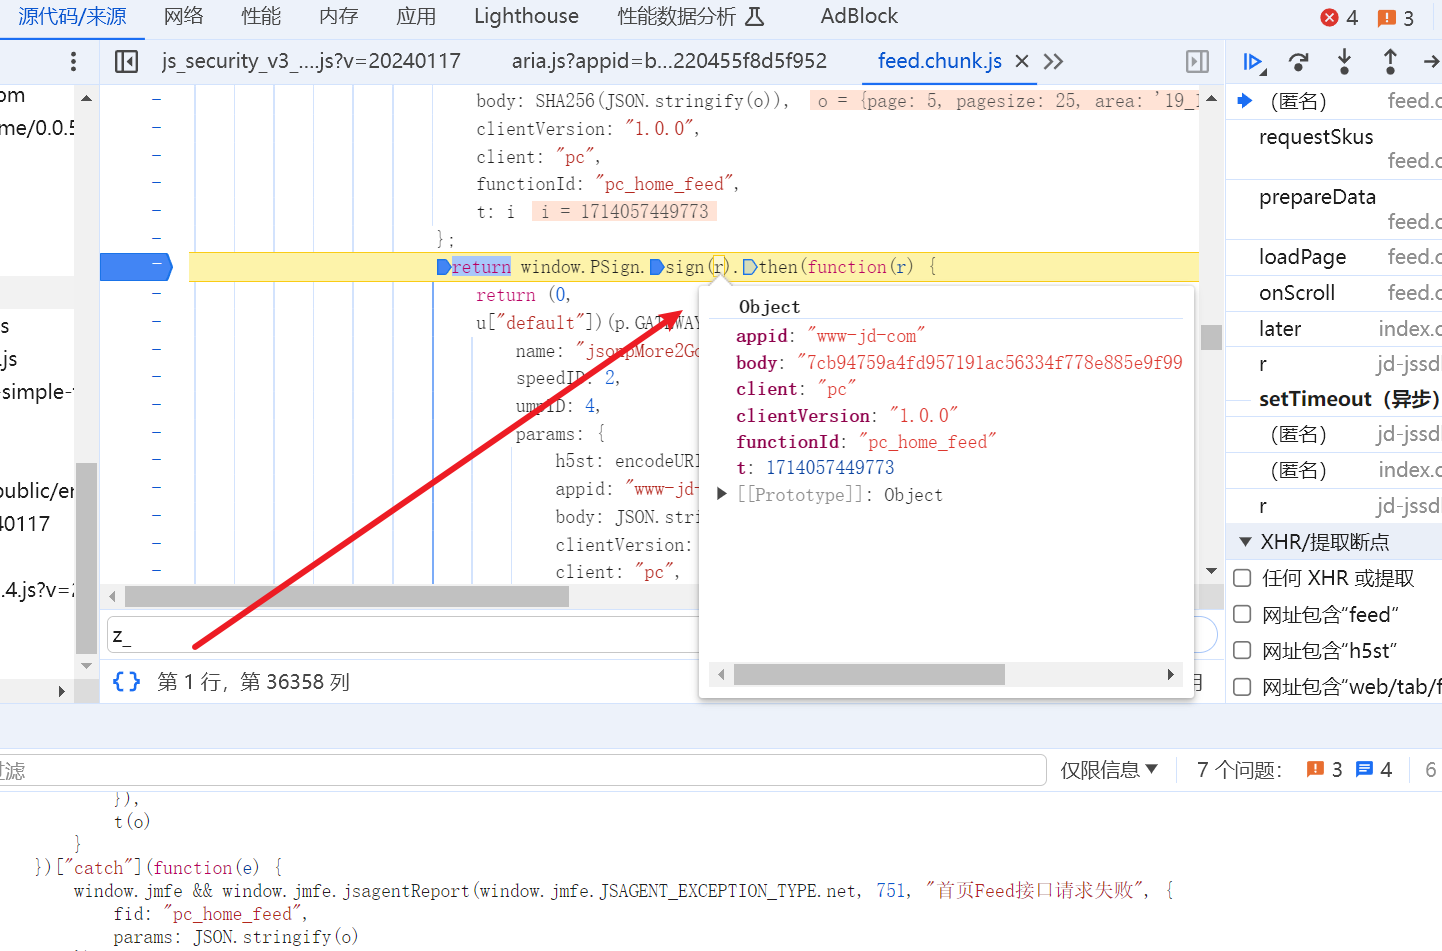Click the step over next function call icon

pos(1298,61)
